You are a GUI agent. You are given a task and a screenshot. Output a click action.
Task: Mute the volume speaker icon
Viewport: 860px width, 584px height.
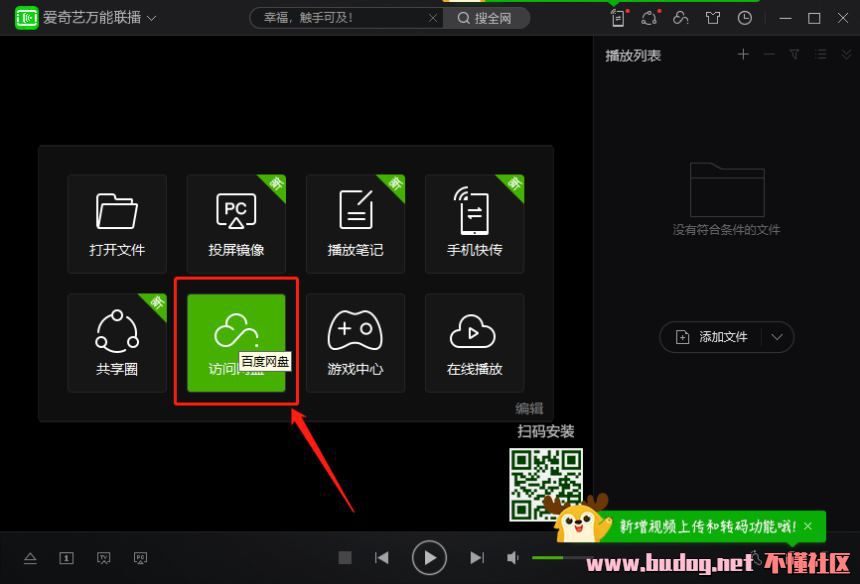513,558
